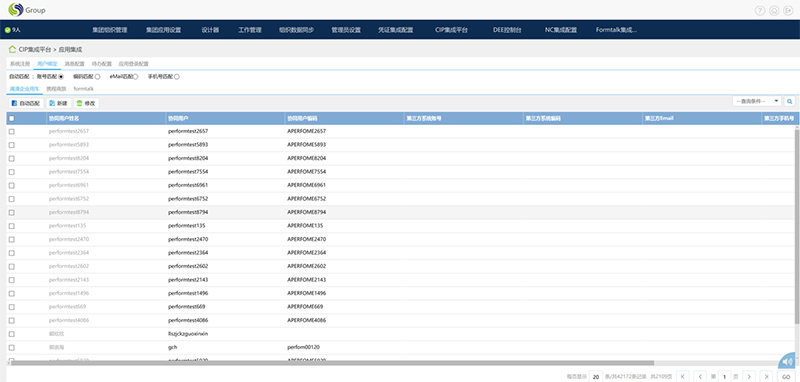Screen dimensions: 800x382
Task: Open the CIP集成平台 menu
Action: [x=452, y=30]
